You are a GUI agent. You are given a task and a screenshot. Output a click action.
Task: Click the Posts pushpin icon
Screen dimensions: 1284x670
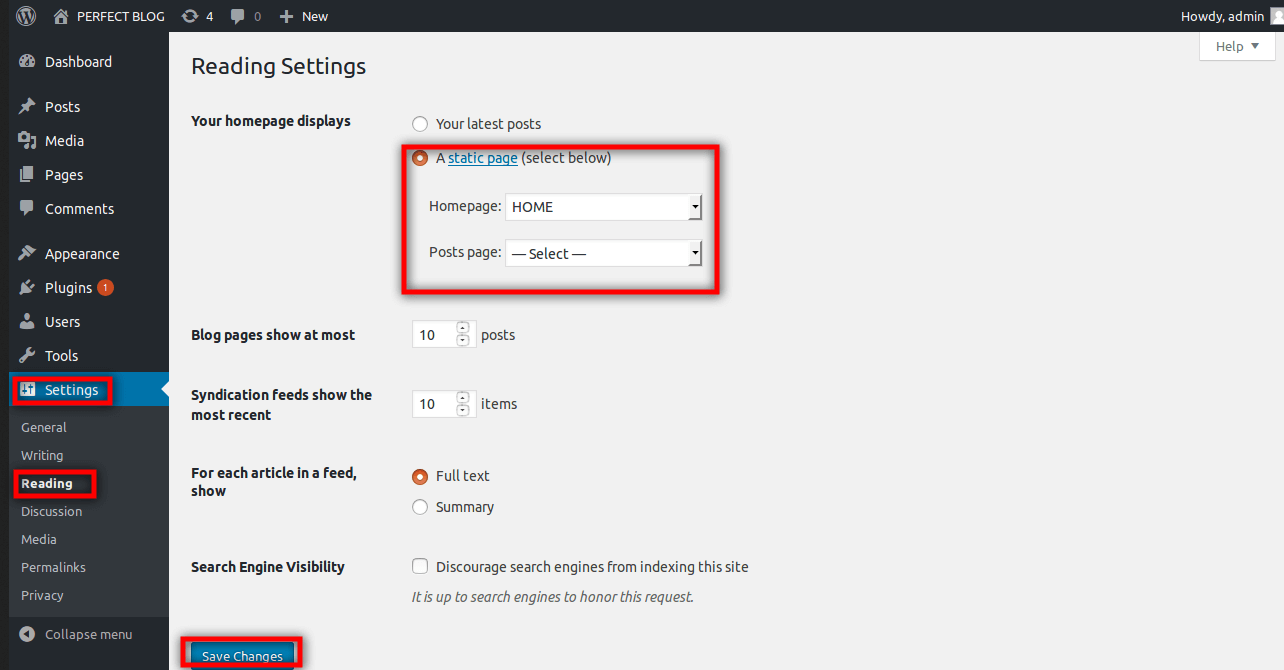27,107
